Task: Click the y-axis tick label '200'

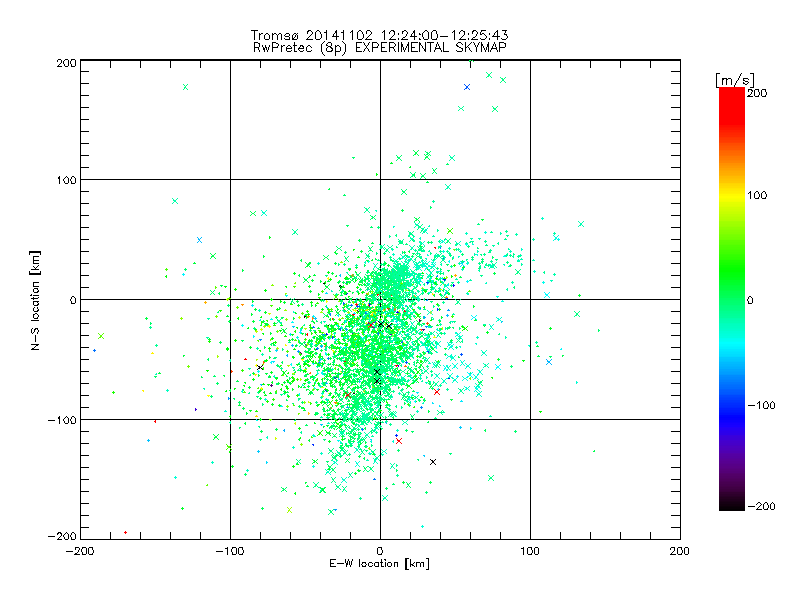Action: [66, 63]
